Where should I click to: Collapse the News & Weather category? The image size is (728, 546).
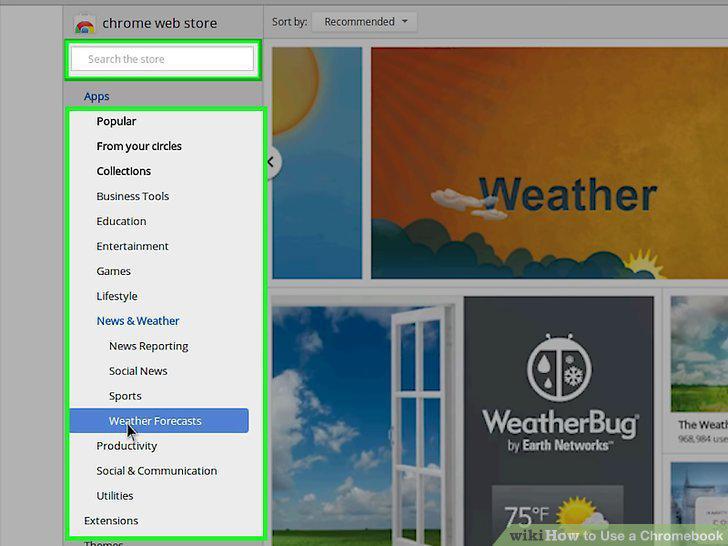tap(137, 321)
